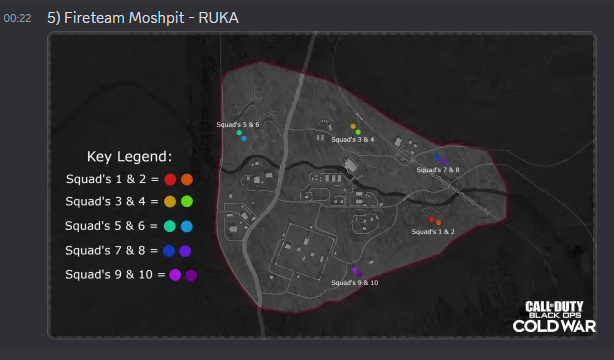The image size is (614, 360).
Task: Click the red spawn dot near Squad's 1 & 2
Action: (x=432, y=220)
